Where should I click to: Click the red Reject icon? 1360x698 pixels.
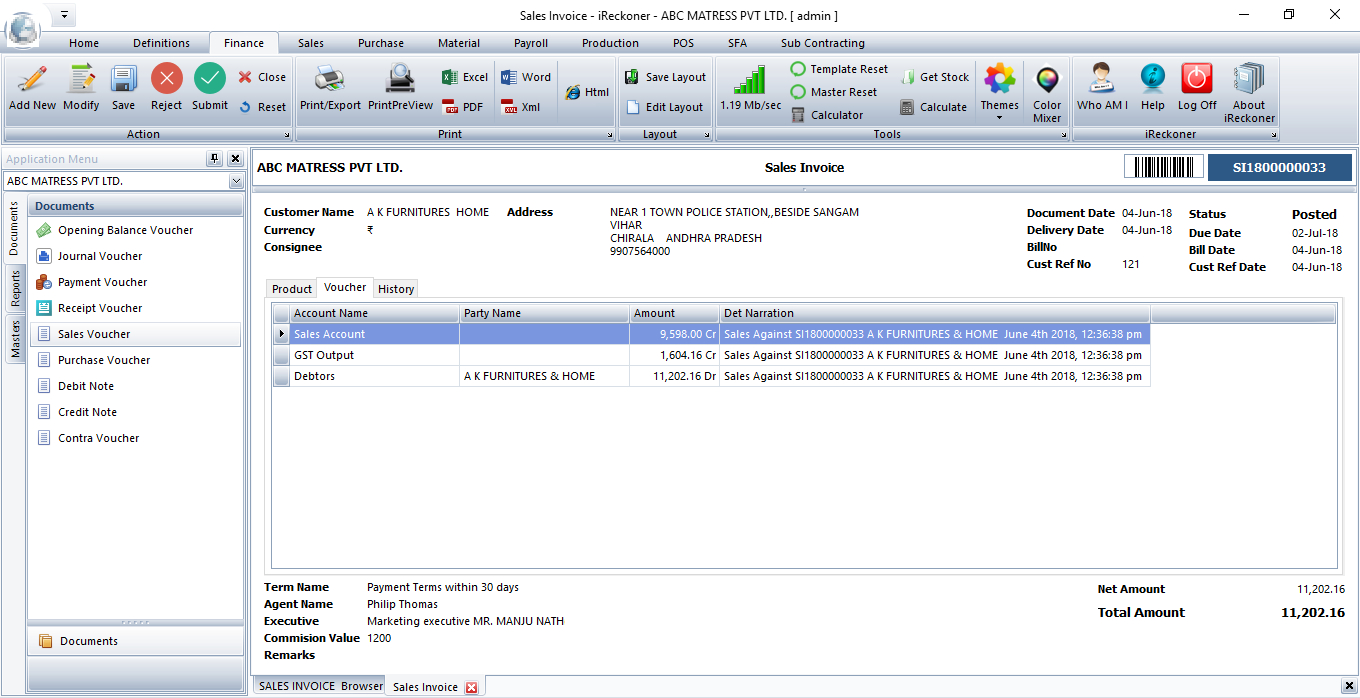tap(166, 80)
